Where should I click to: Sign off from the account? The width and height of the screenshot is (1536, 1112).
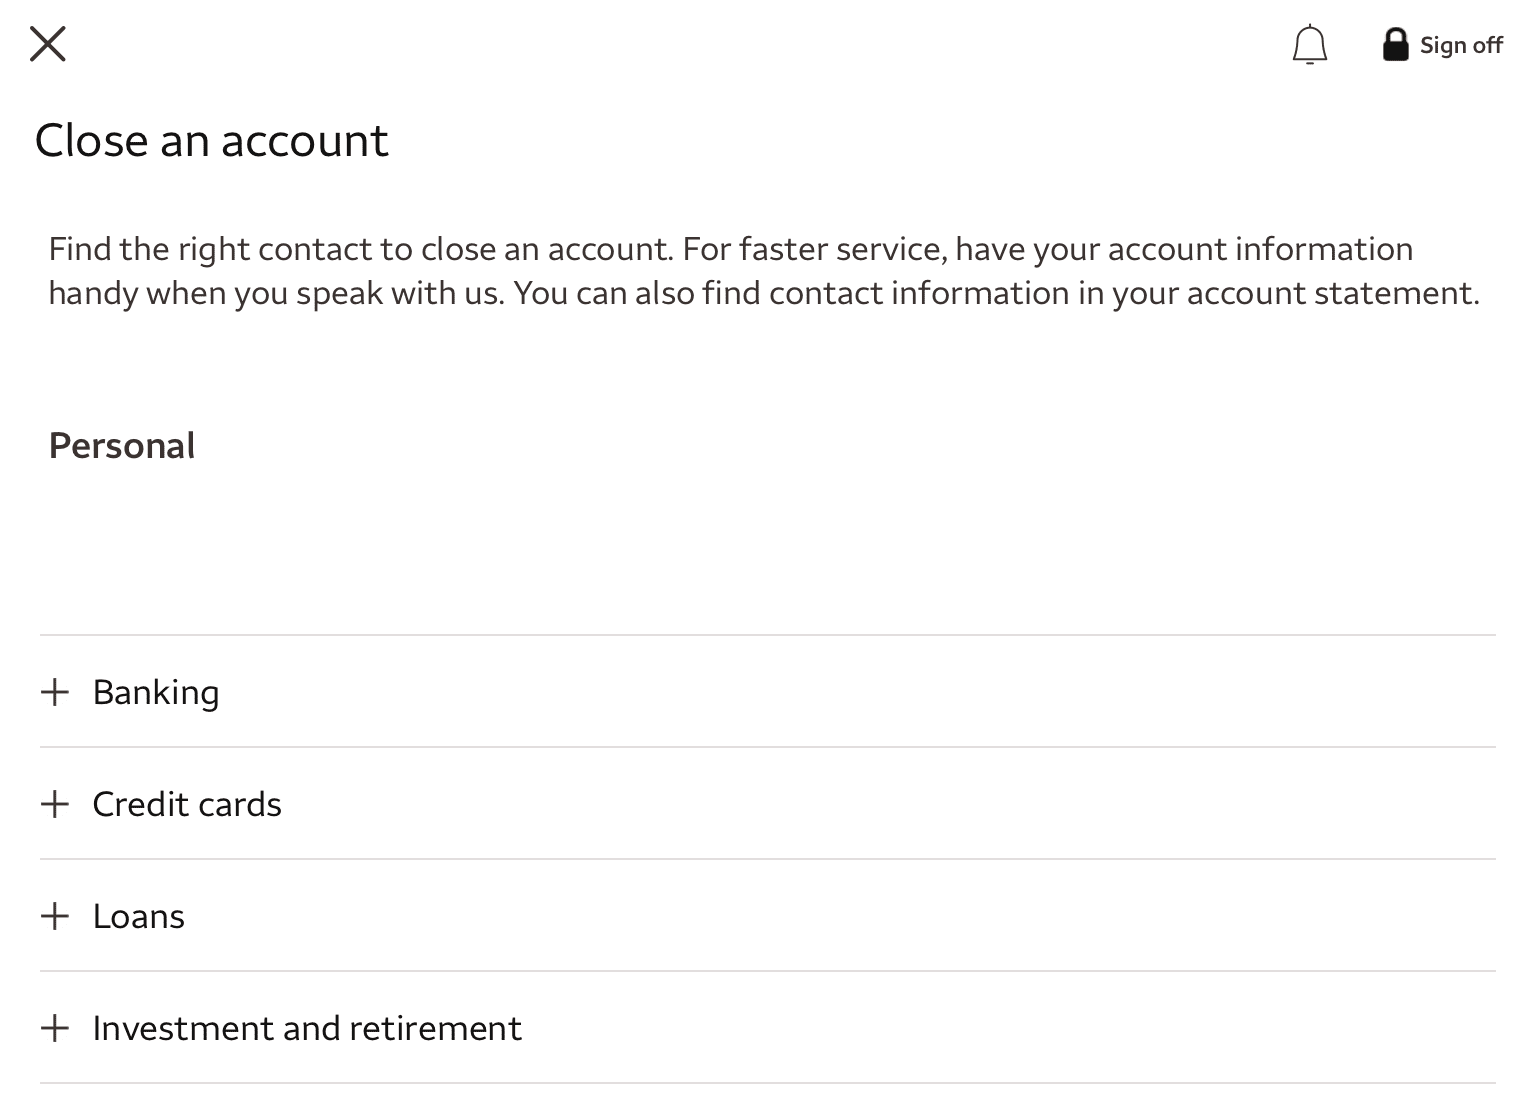point(1461,45)
